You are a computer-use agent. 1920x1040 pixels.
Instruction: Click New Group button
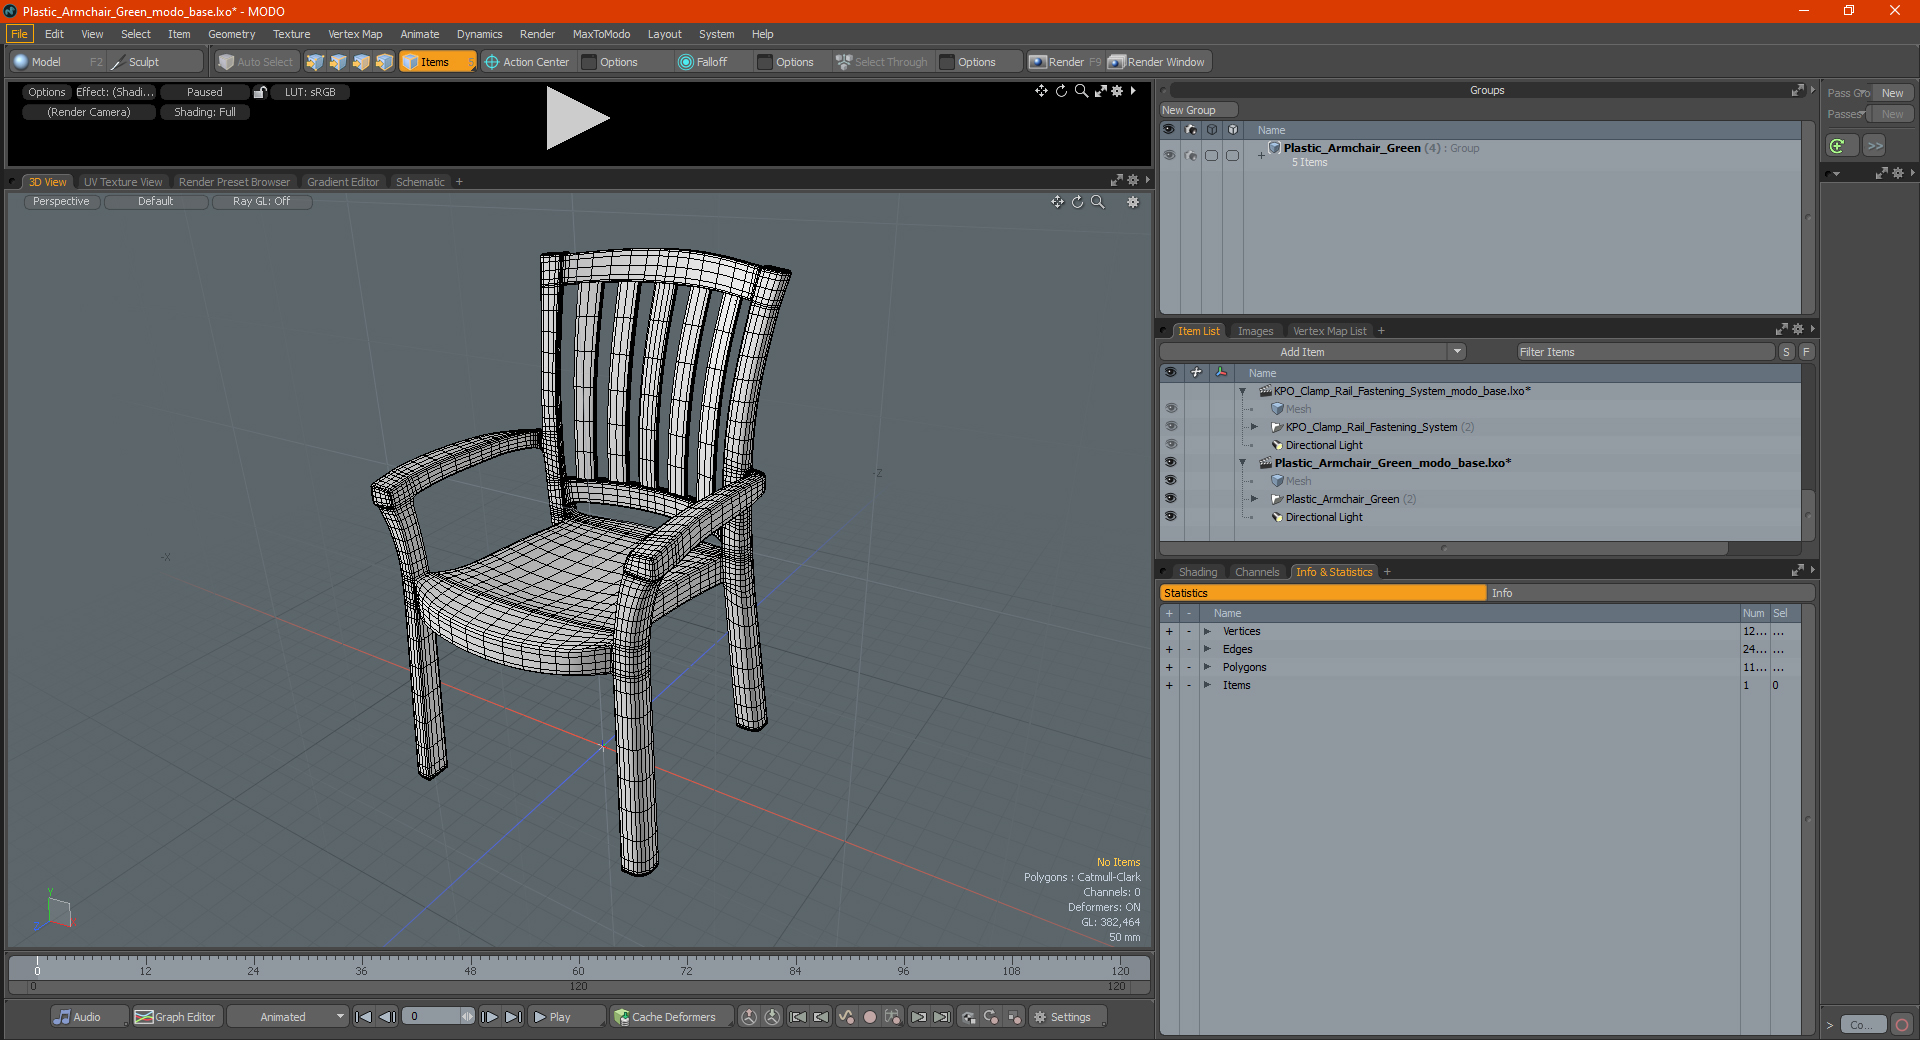[1199, 110]
